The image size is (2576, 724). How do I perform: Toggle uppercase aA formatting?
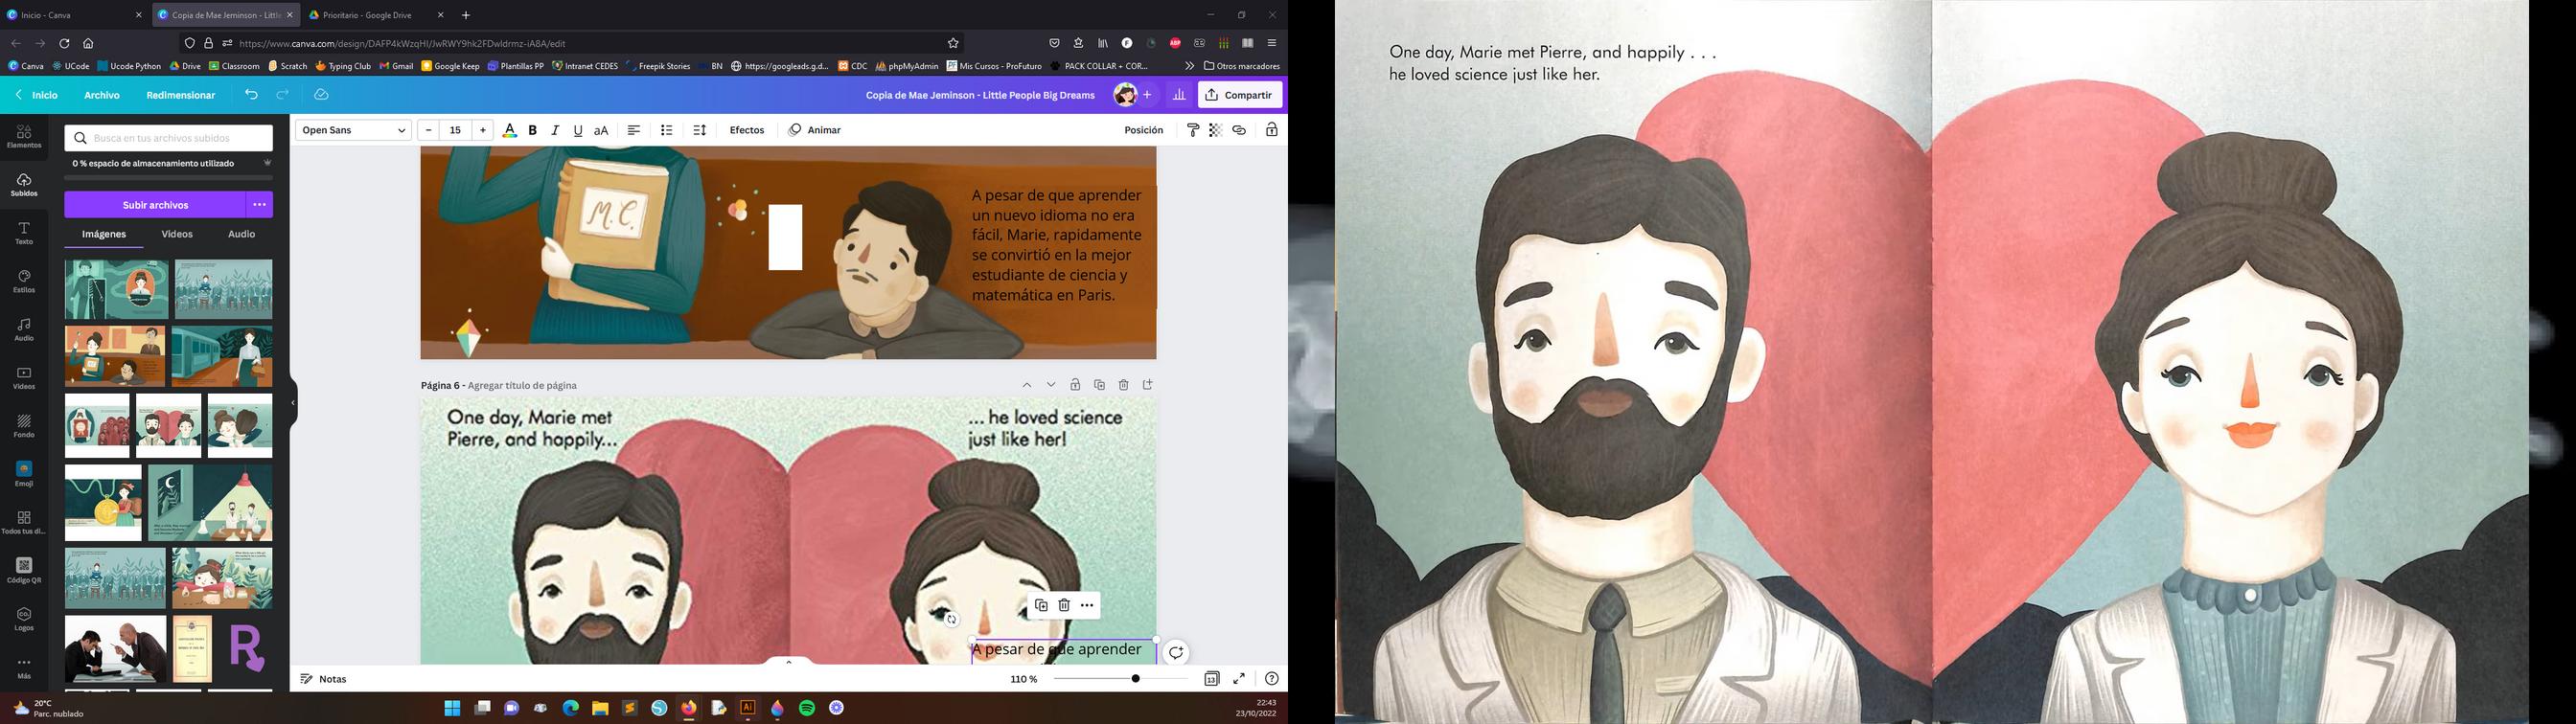(x=601, y=130)
